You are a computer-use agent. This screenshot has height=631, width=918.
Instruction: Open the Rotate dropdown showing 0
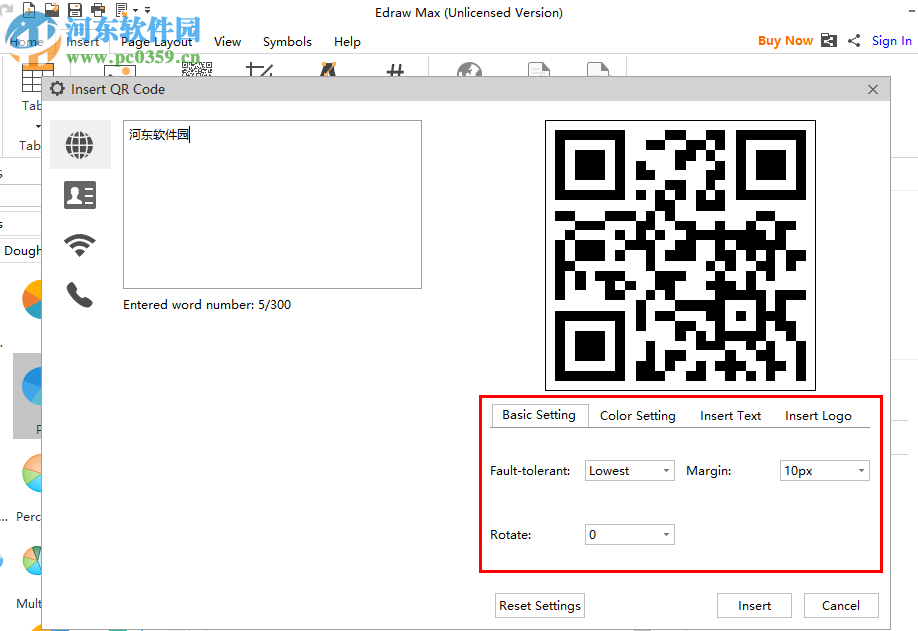pos(629,534)
